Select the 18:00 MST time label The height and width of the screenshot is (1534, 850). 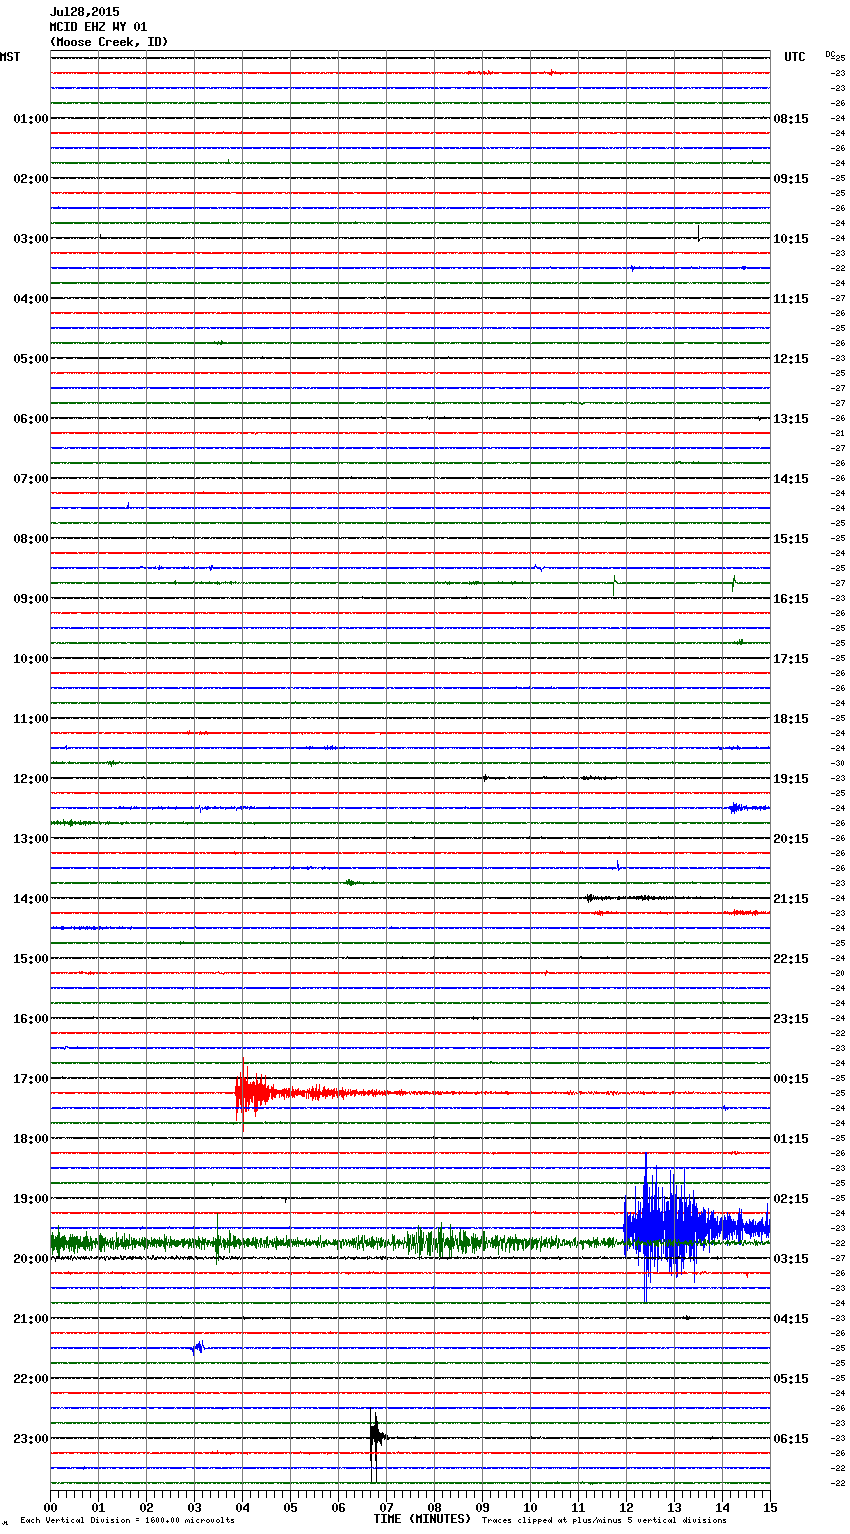(x=30, y=1138)
